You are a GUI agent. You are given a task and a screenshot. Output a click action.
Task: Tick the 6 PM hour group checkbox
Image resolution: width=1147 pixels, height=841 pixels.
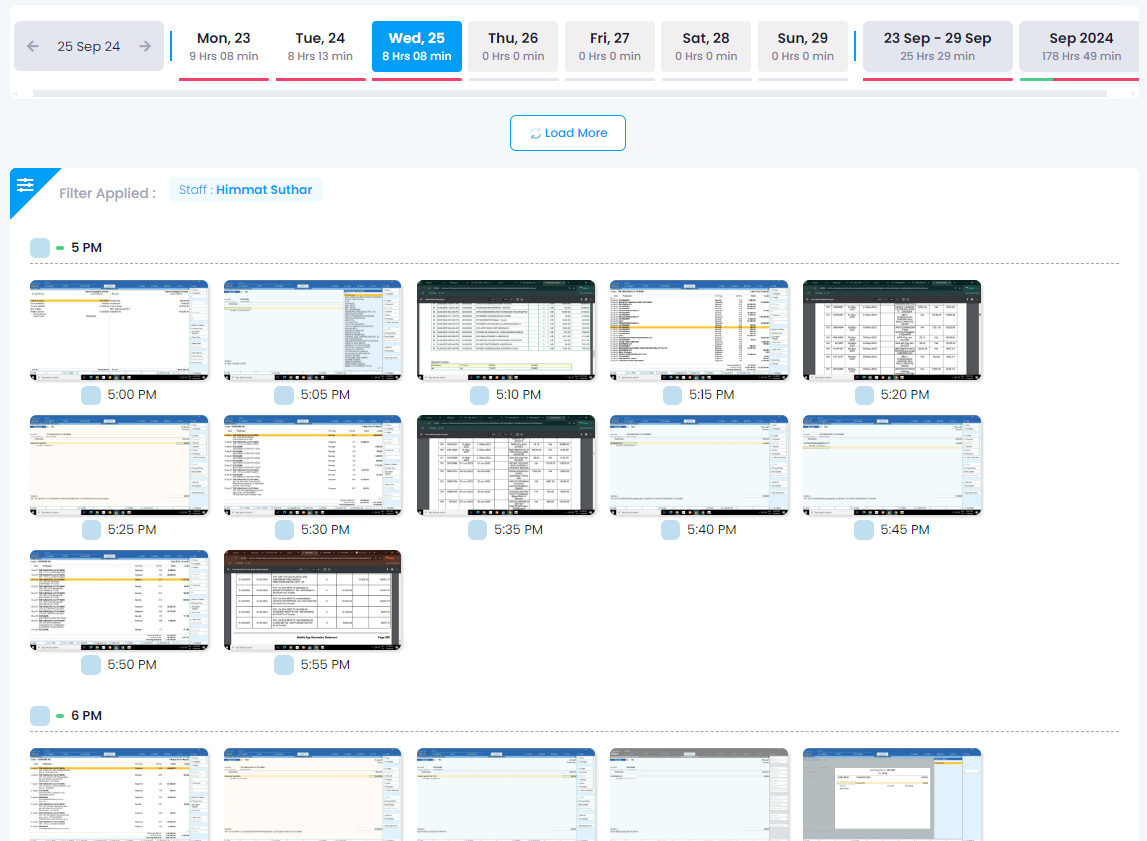40,716
